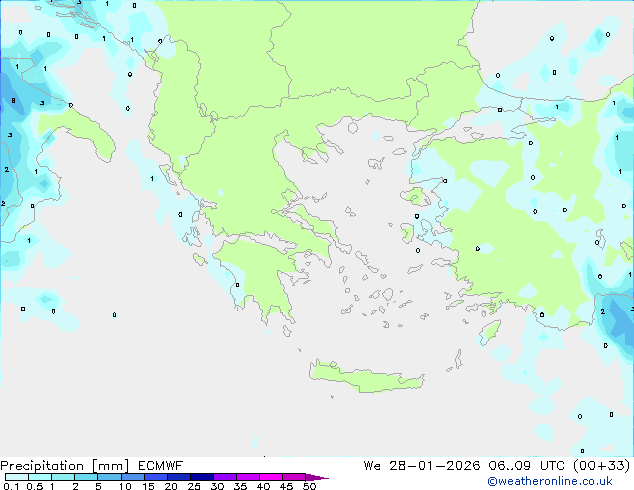Viewport: 634px width, 490px height.
Task: Click the 20–25 mm dark blue swatch
Action: pyautogui.click(x=179, y=477)
